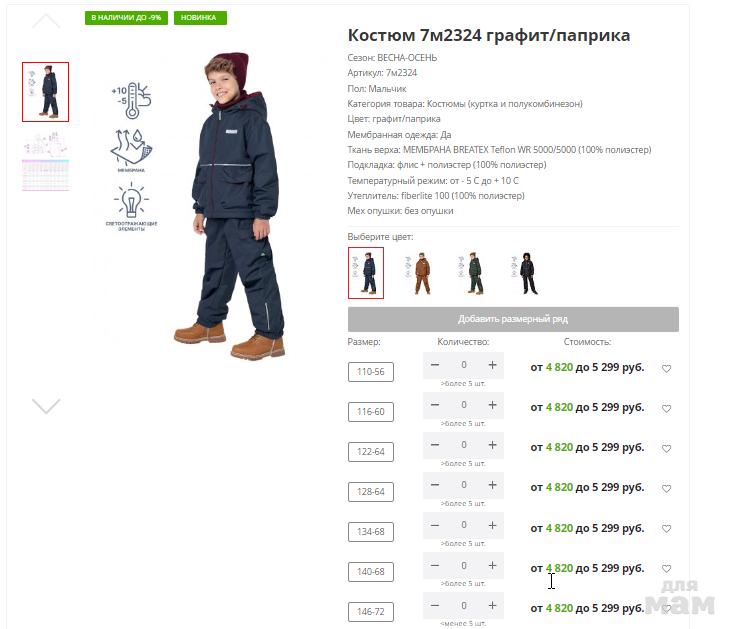Select the brown suit color option
Image resolution: width=730 pixels, height=629 pixels.
(x=421, y=273)
